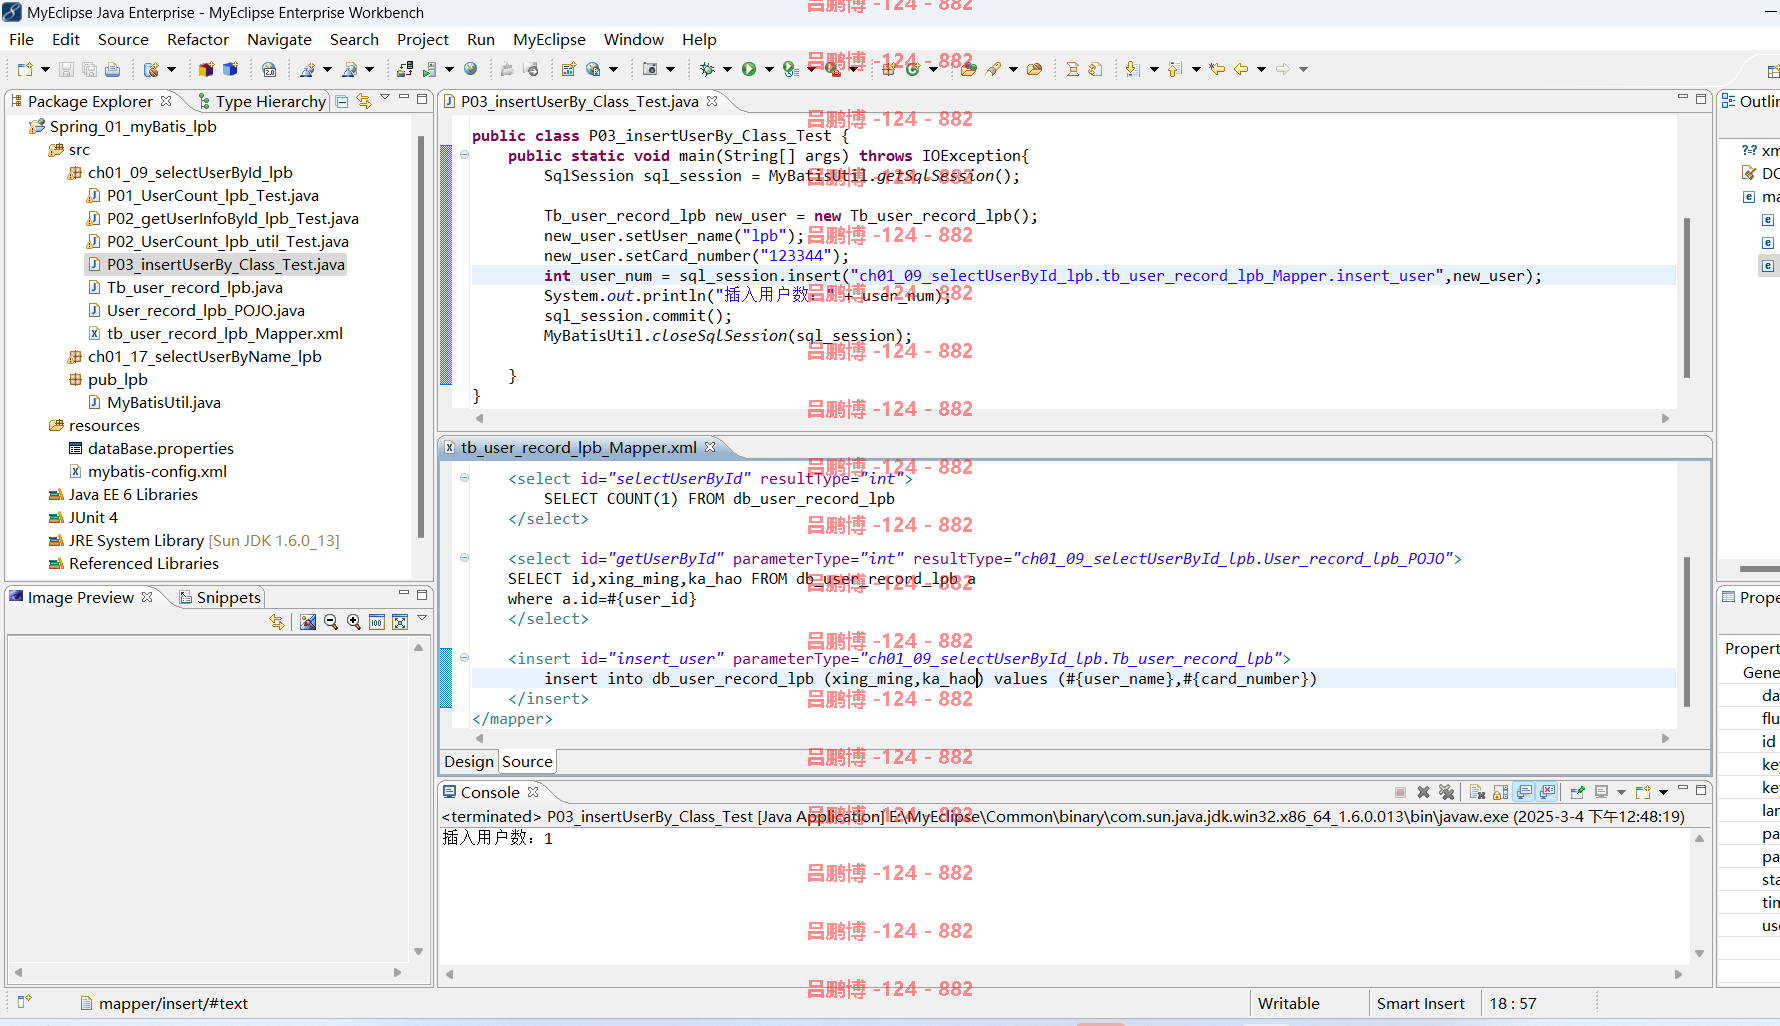This screenshot has height=1026, width=1780.
Task: Click the Search flashlight toolbar icon
Action: click(993, 69)
